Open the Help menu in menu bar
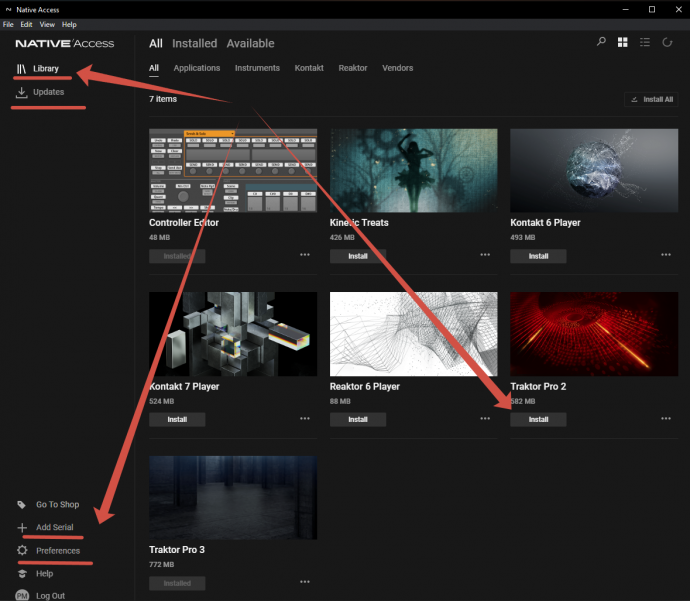Screen dimensions: 690x601 [x=69, y=25]
